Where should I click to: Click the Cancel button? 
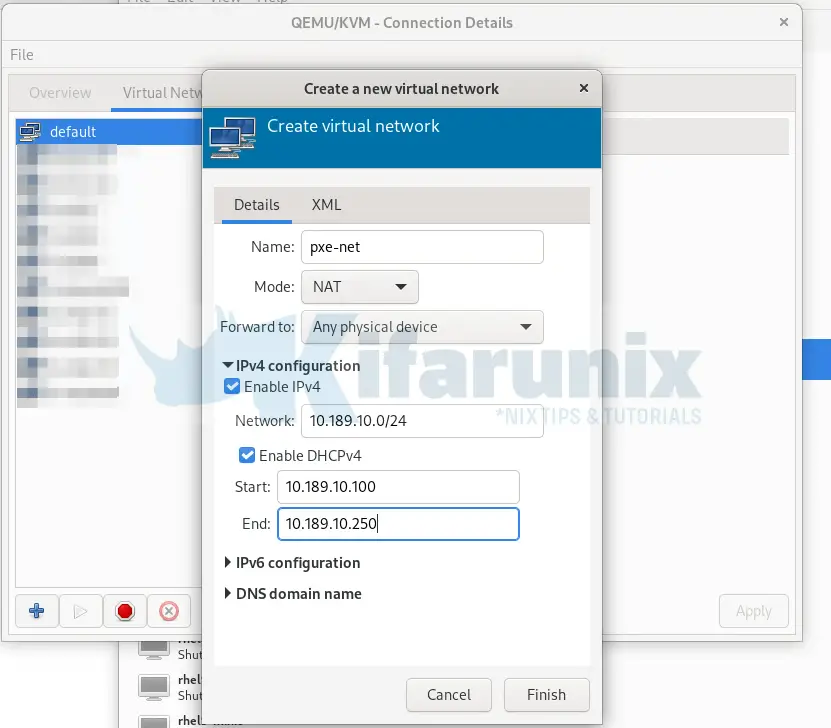coord(449,695)
